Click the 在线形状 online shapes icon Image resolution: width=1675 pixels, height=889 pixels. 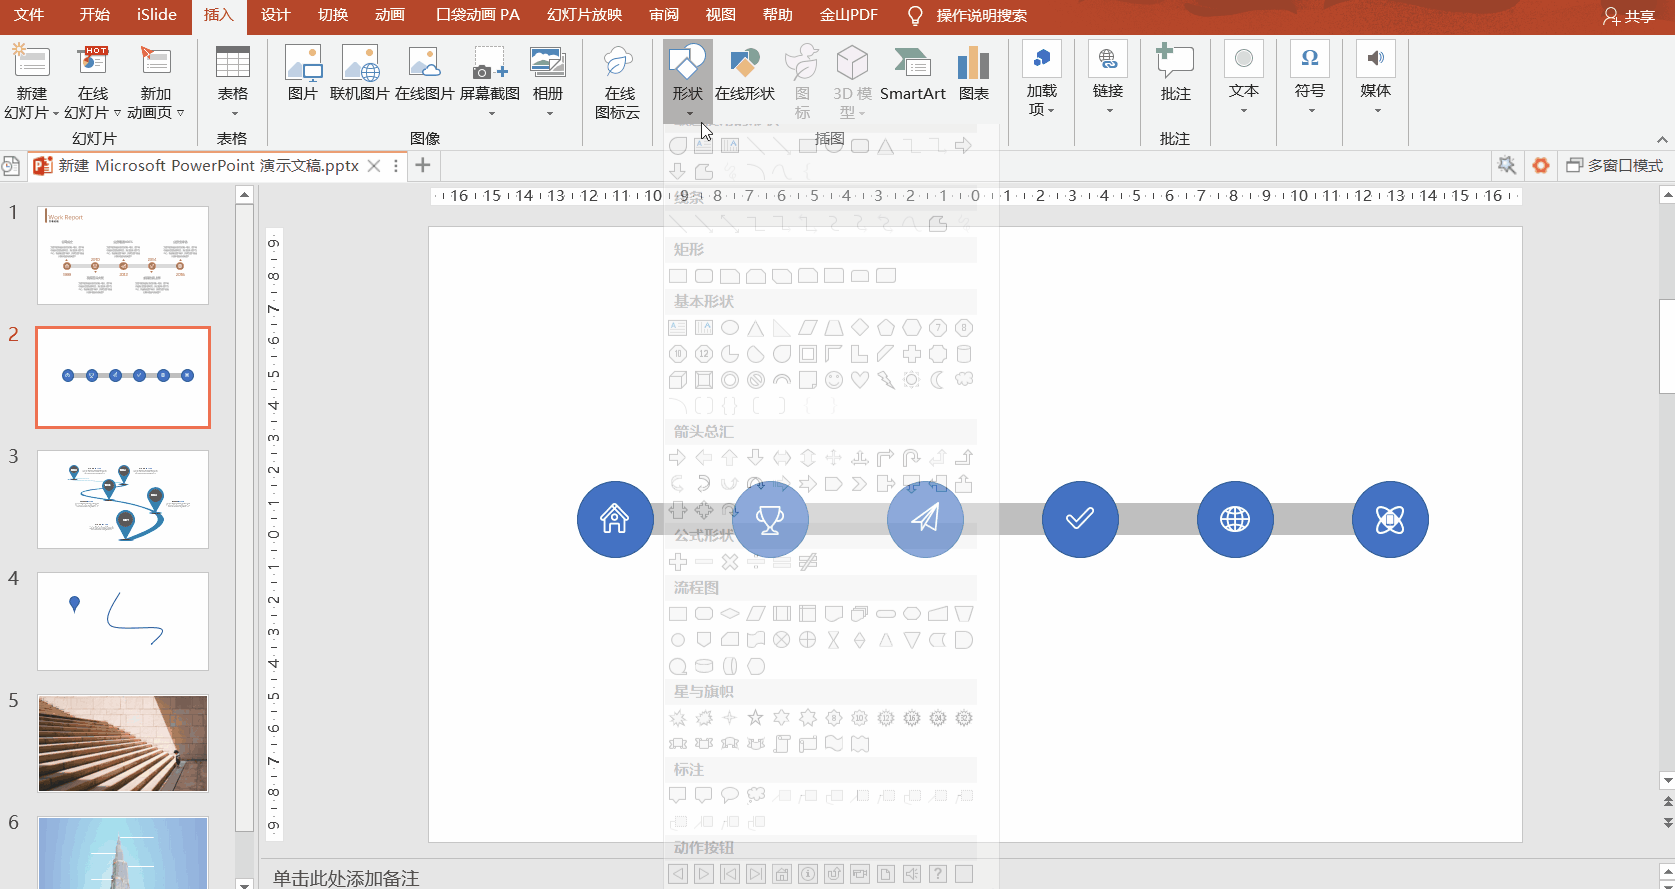tap(745, 74)
